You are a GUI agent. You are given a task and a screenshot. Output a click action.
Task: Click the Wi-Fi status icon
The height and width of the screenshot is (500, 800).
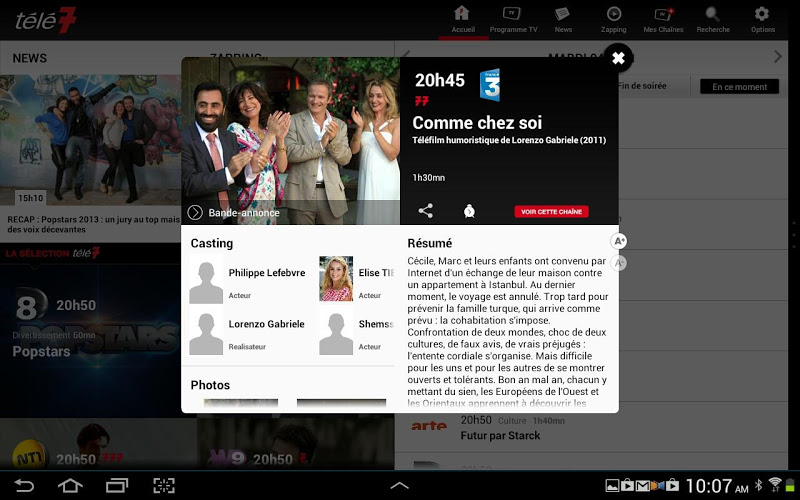(775, 485)
